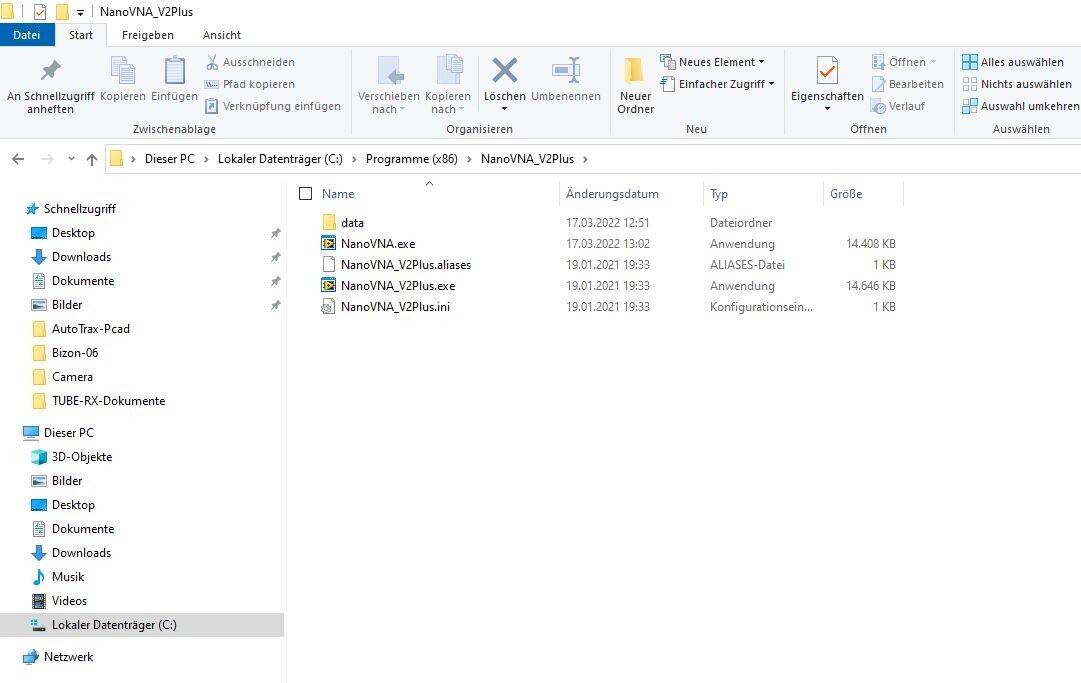Click Dieser PC in address bar

pos(170,159)
